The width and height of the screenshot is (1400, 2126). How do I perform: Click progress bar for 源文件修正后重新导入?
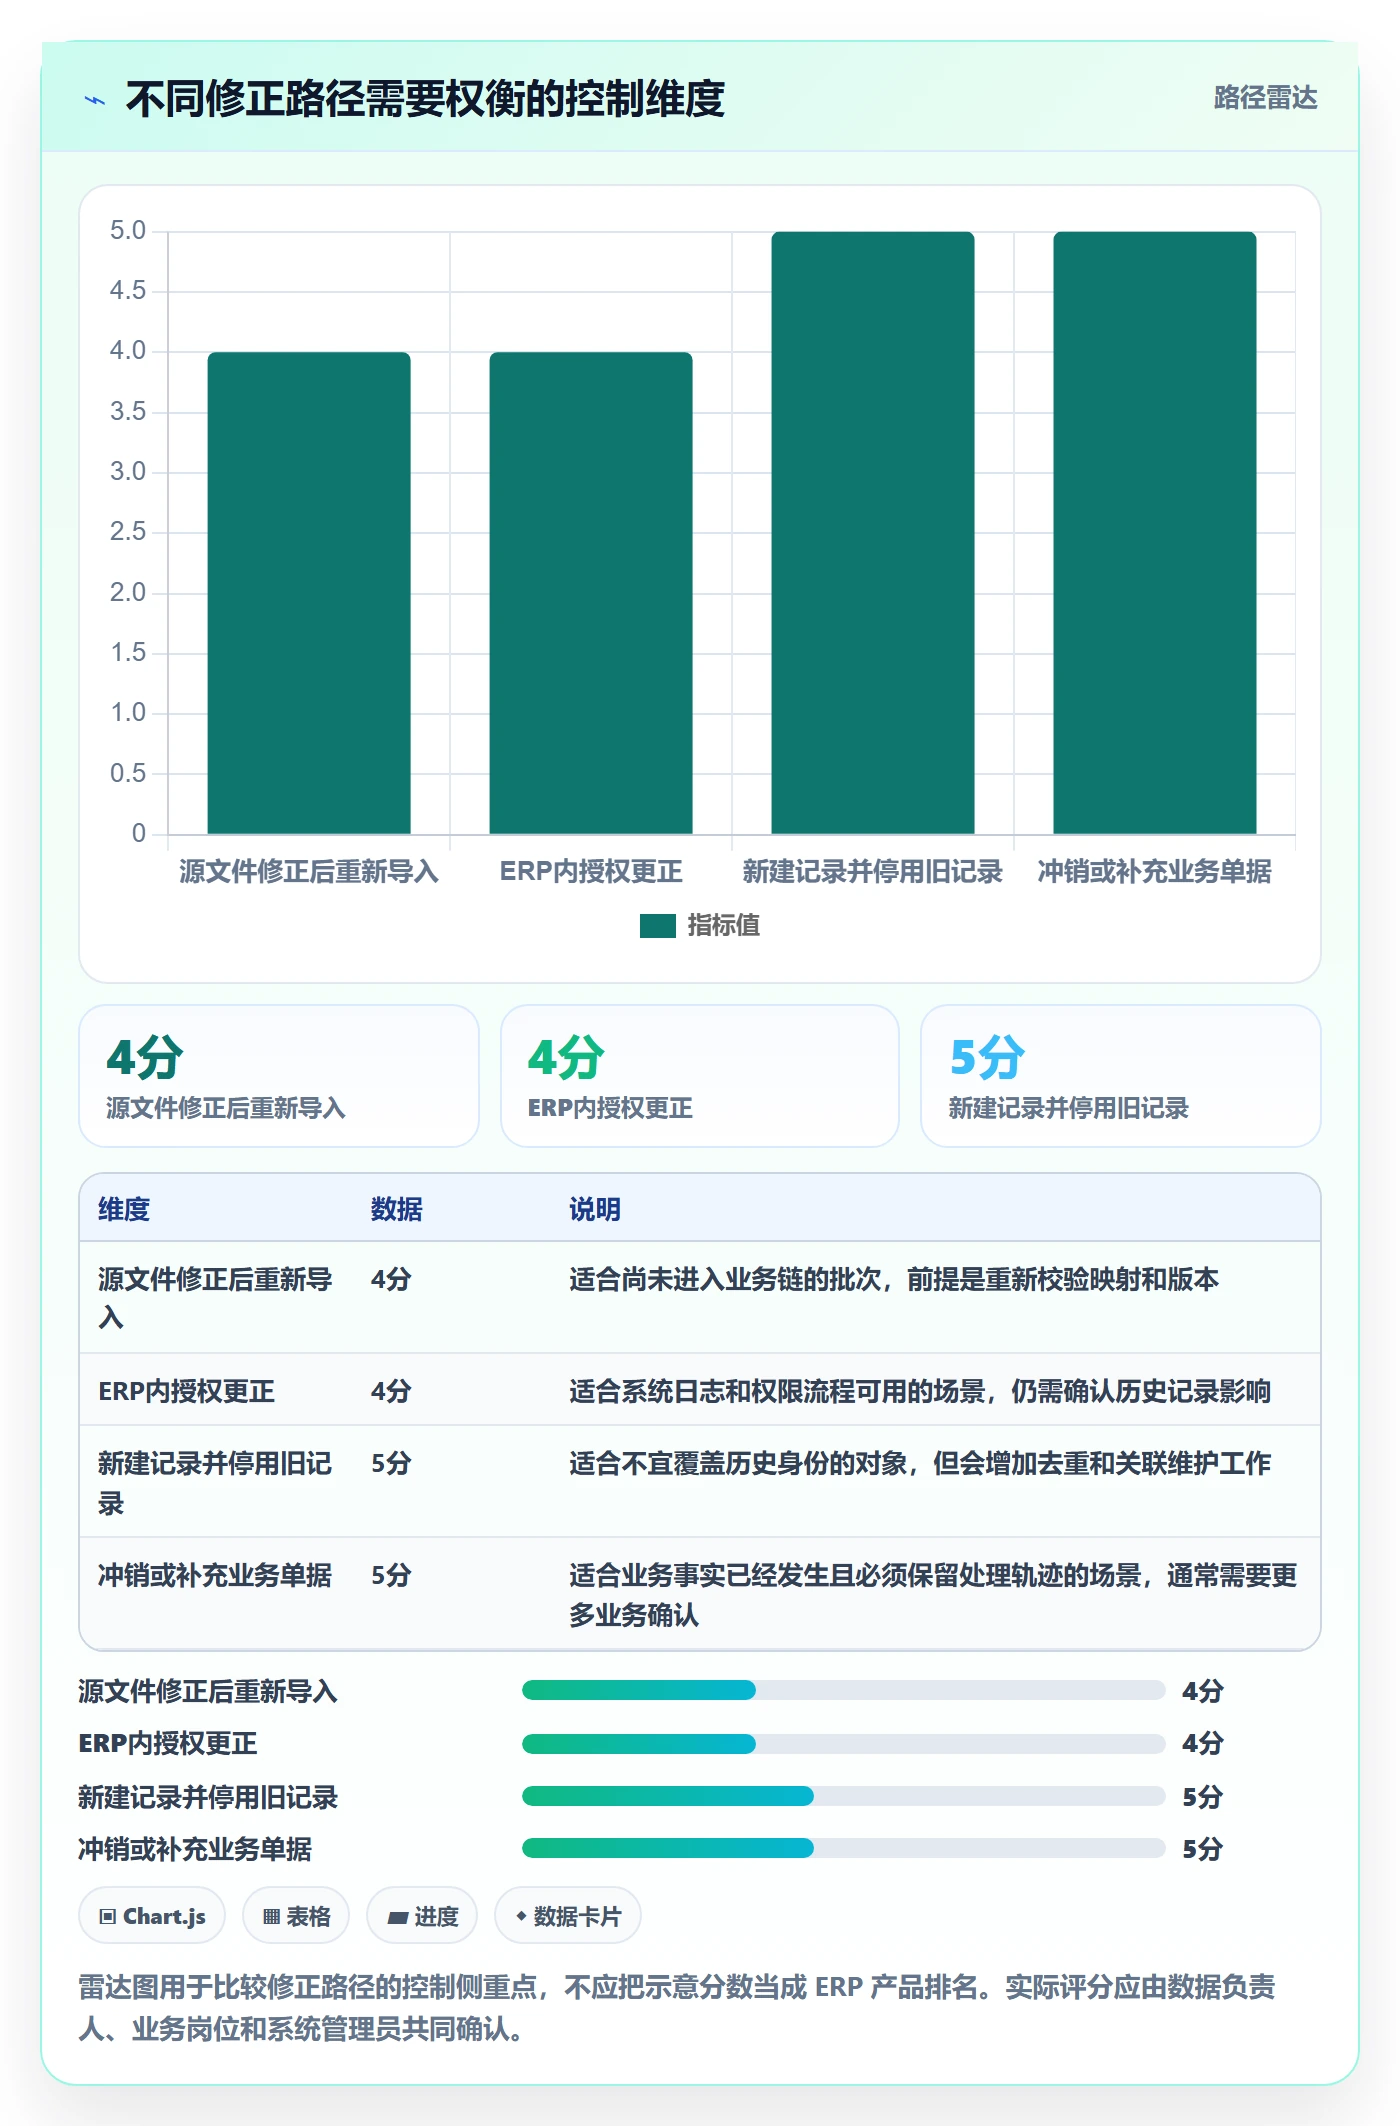point(844,1690)
